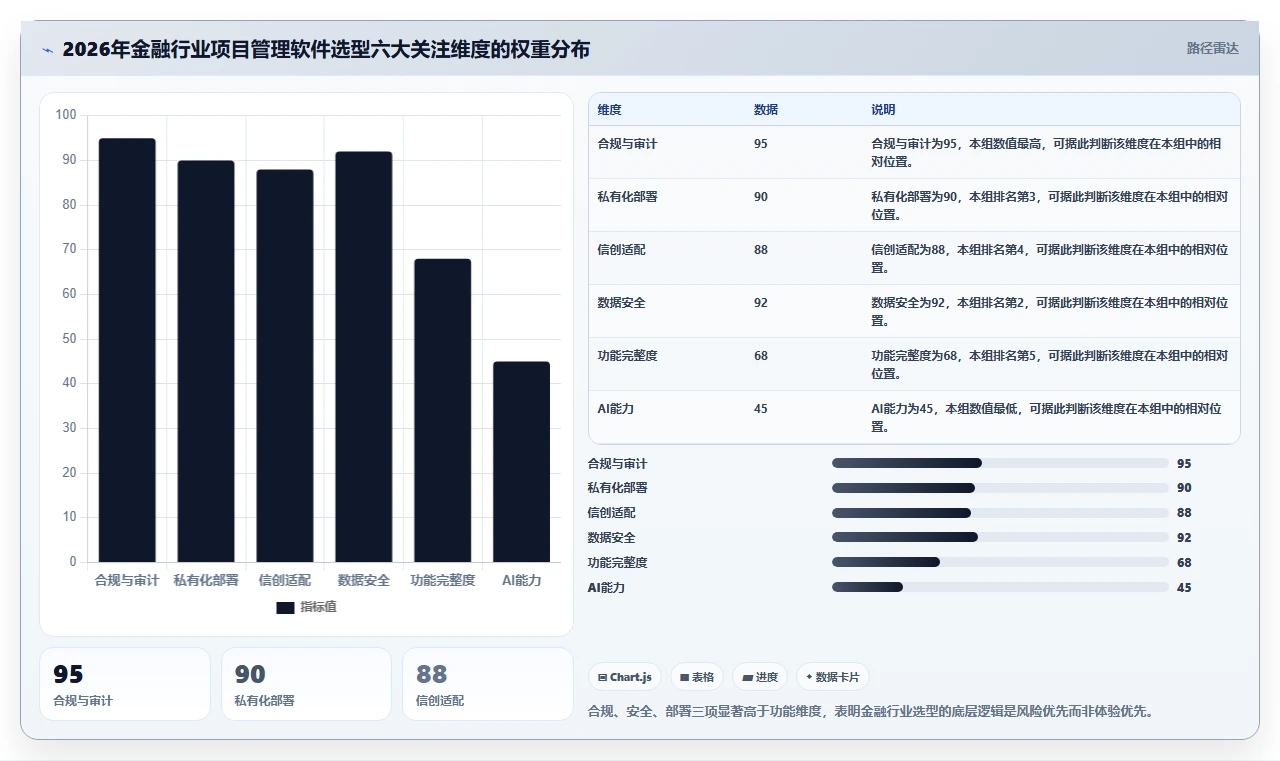
Task: Click the x-axis label 功能完整度 under the chart
Action: pos(443,580)
